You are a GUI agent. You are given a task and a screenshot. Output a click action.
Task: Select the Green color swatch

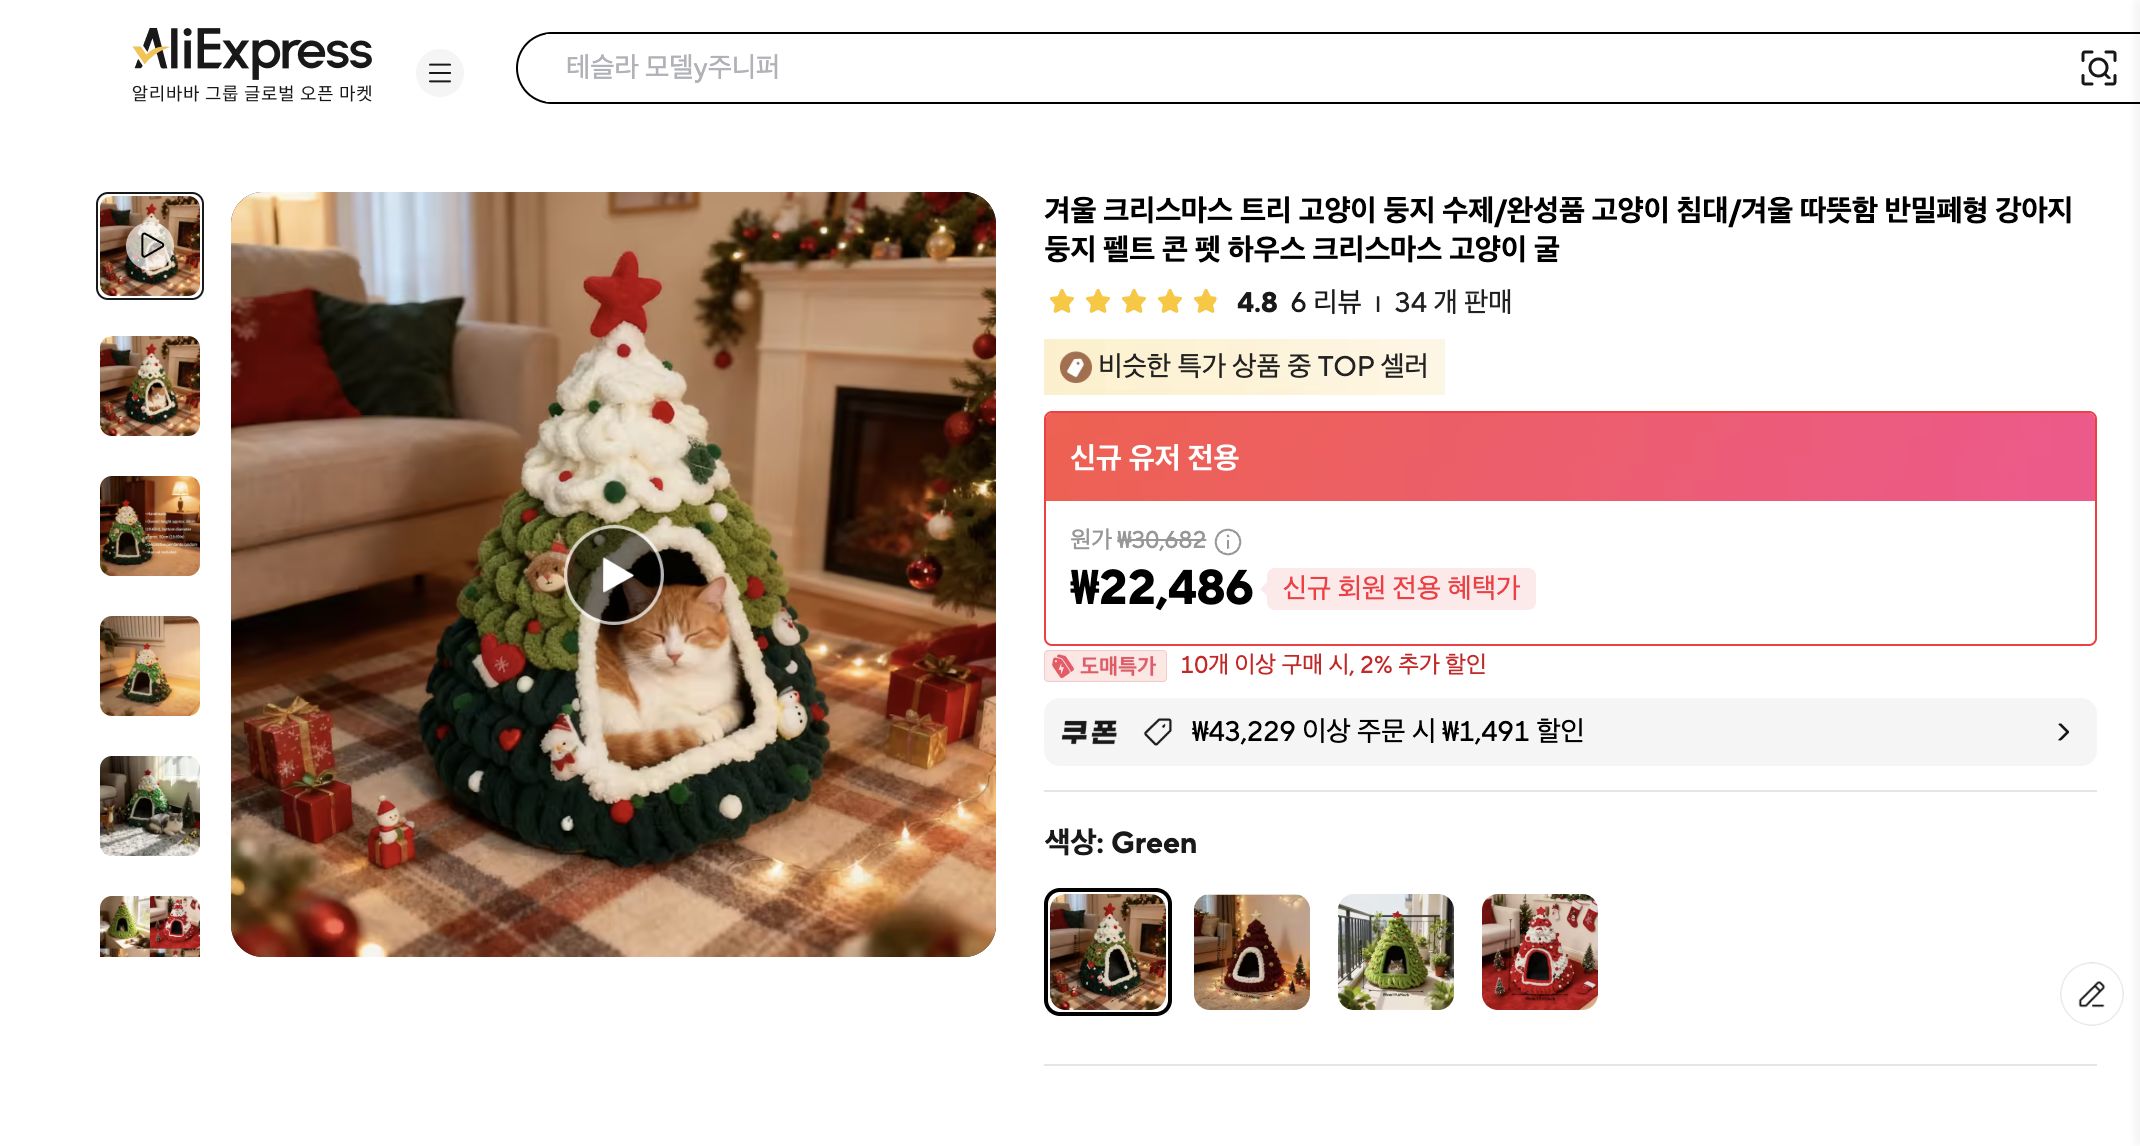coord(1108,952)
